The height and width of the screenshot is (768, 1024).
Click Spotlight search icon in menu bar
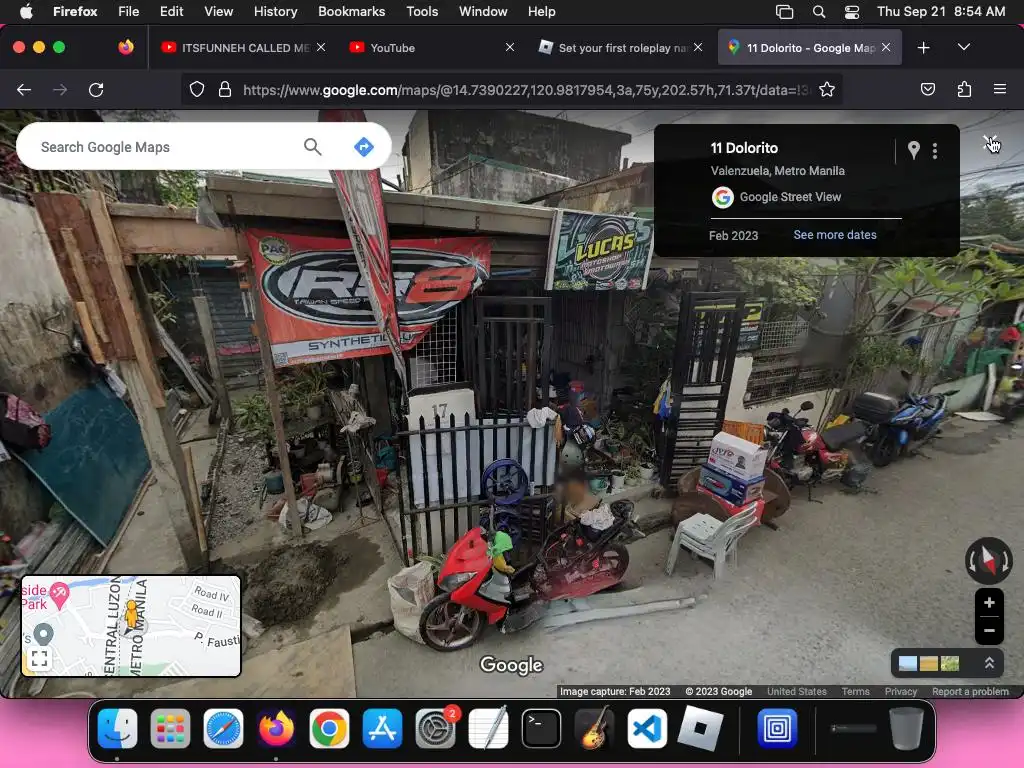pyautogui.click(x=818, y=12)
